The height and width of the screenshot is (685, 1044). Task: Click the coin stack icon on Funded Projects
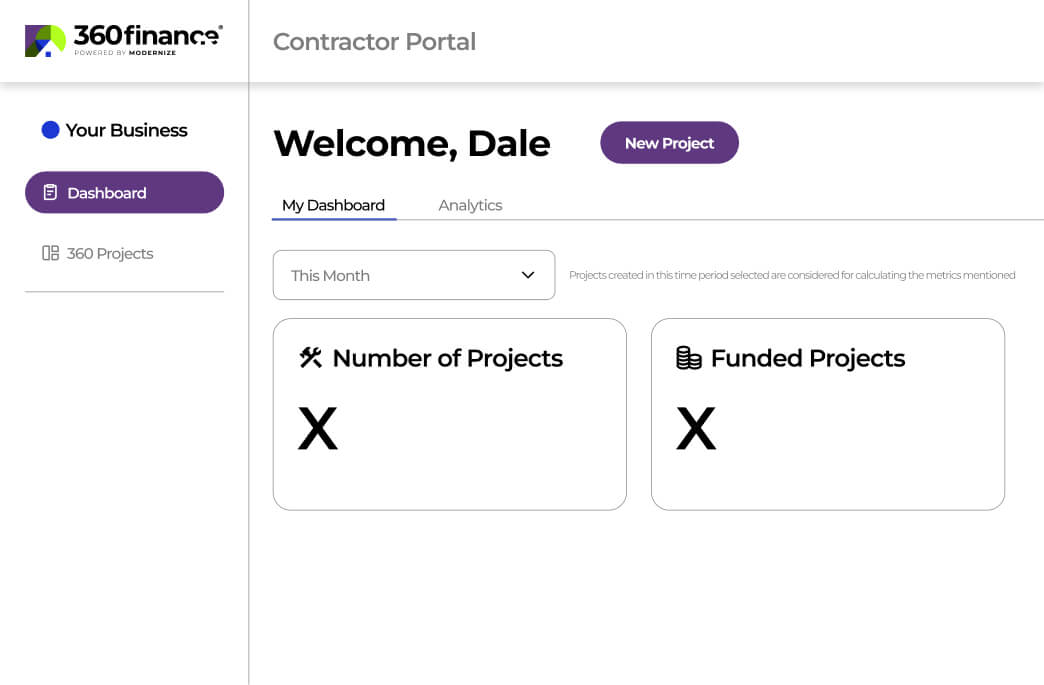pos(689,358)
